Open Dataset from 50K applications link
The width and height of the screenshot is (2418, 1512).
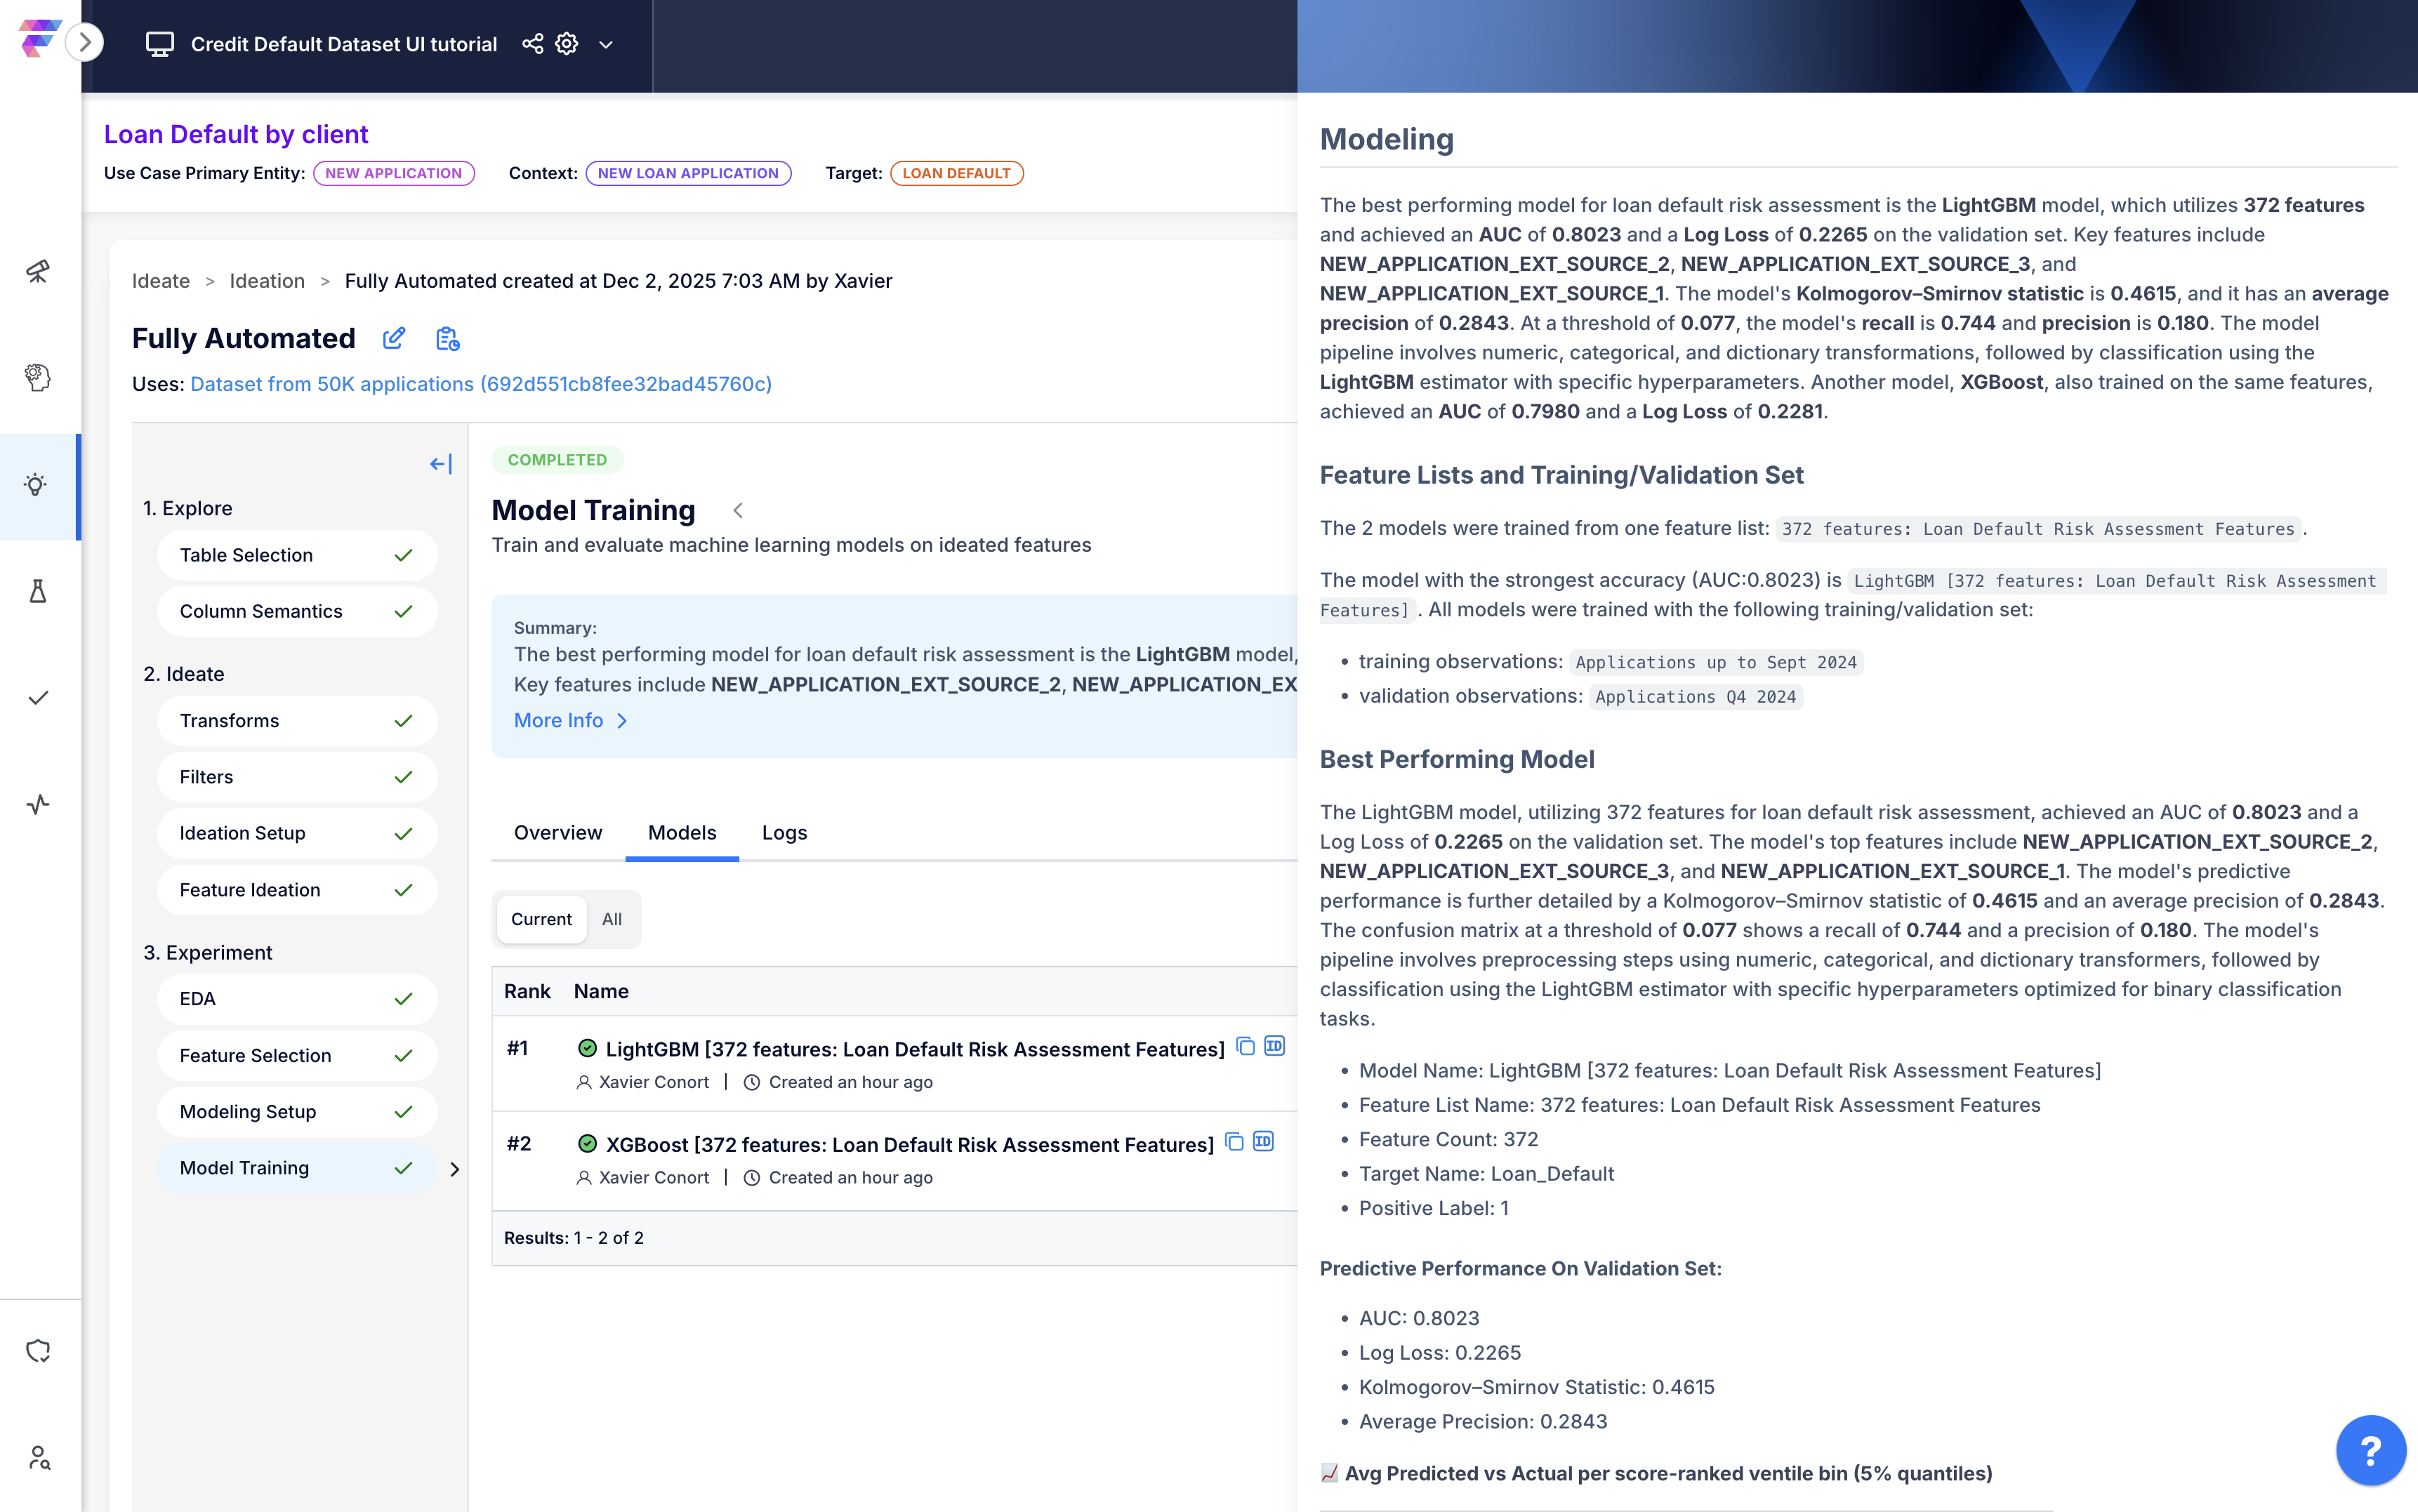(480, 384)
